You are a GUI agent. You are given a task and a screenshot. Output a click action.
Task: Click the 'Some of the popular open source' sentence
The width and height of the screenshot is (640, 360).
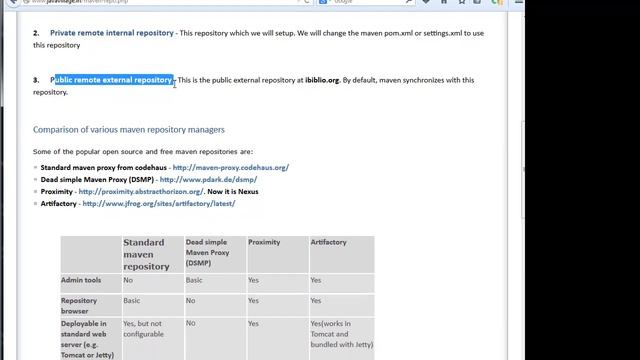143,152
